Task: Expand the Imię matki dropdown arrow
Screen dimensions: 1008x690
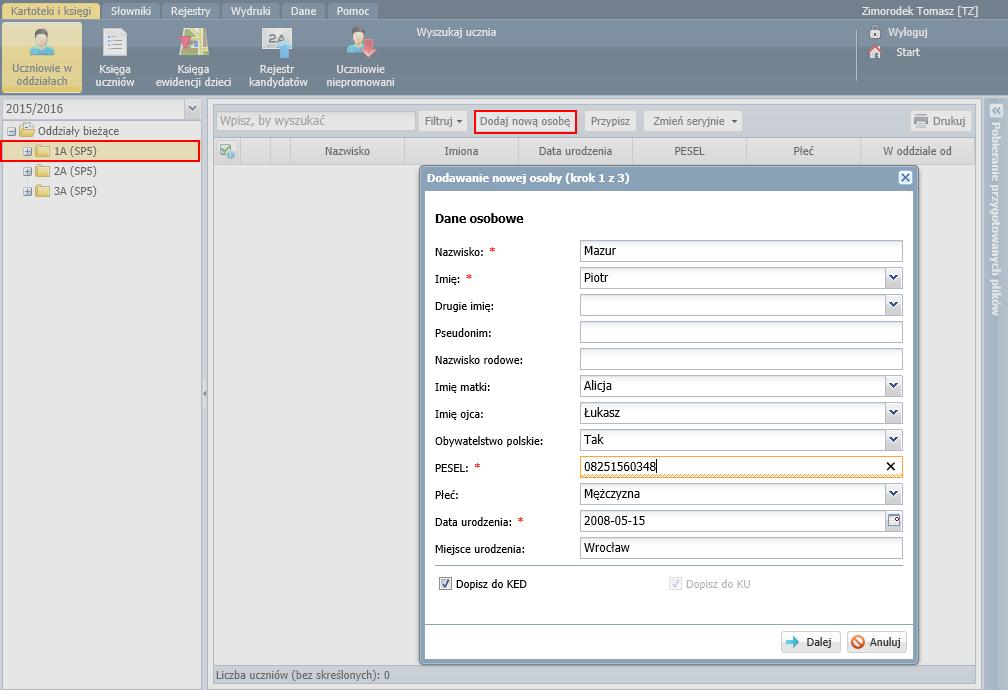Action: pos(894,386)
